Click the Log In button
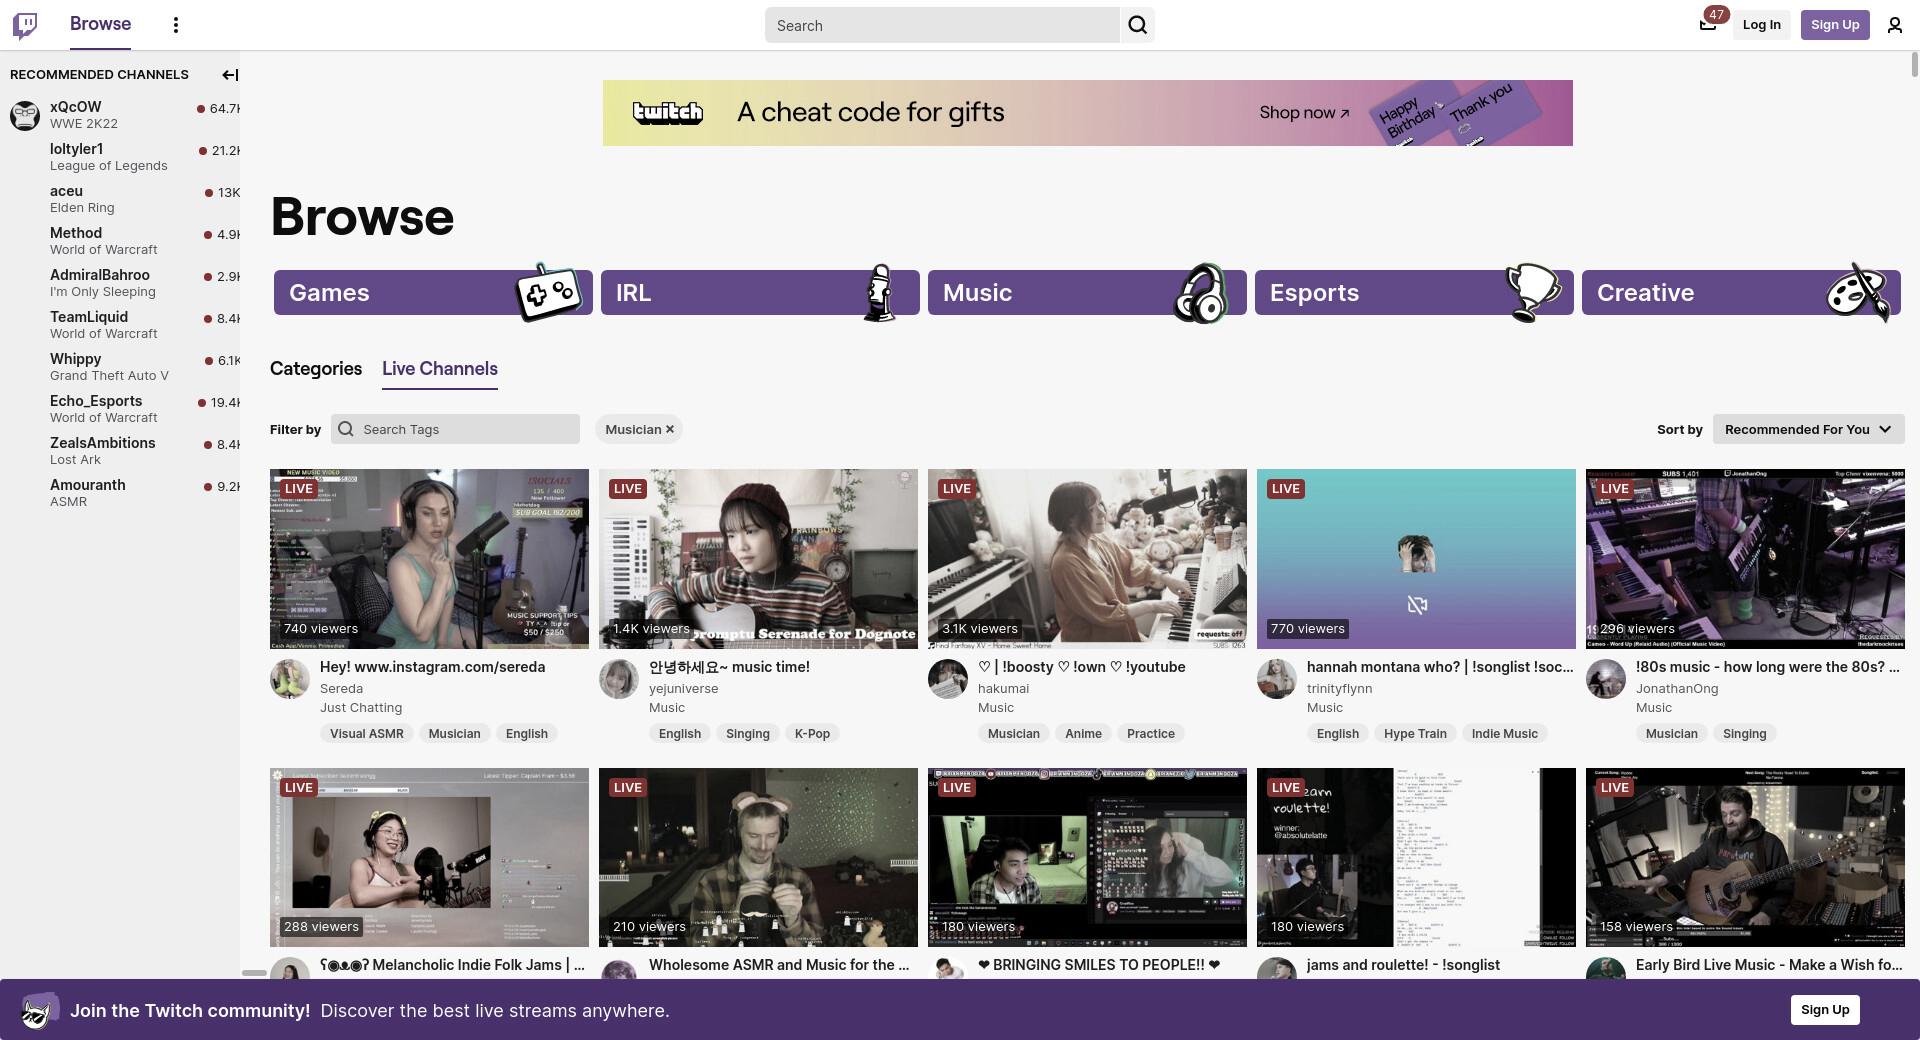Viewport: 1920px width, 1040px height. coord(1761,25)
